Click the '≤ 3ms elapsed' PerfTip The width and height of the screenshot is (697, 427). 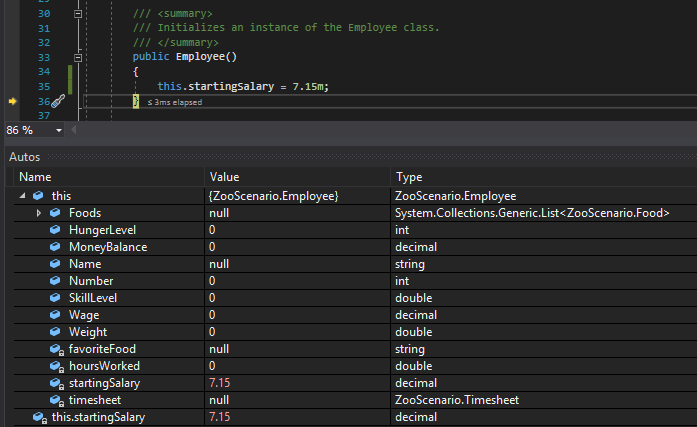pos(175,102)
